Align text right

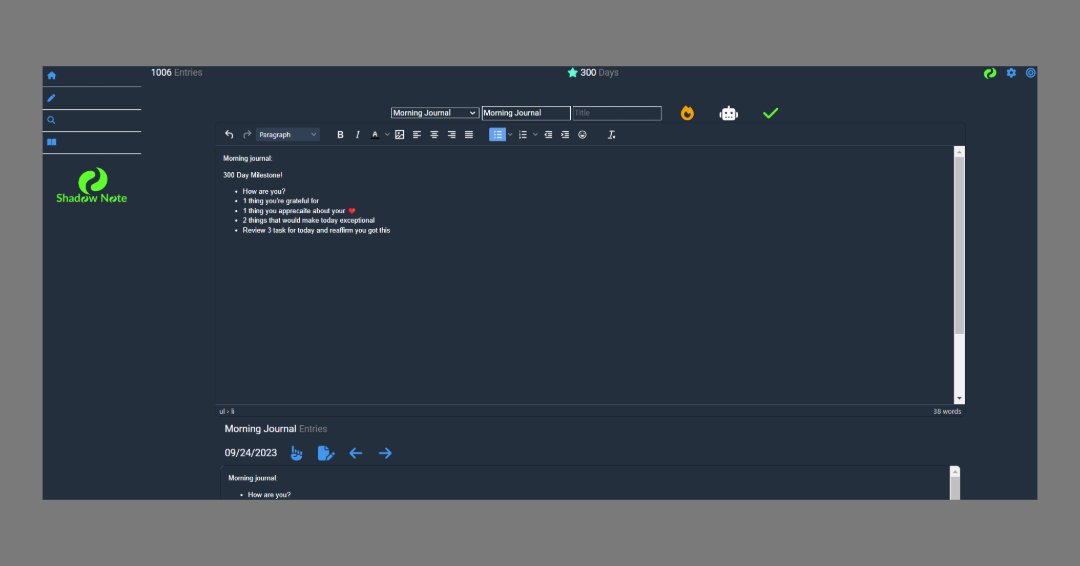click(452, 135)
